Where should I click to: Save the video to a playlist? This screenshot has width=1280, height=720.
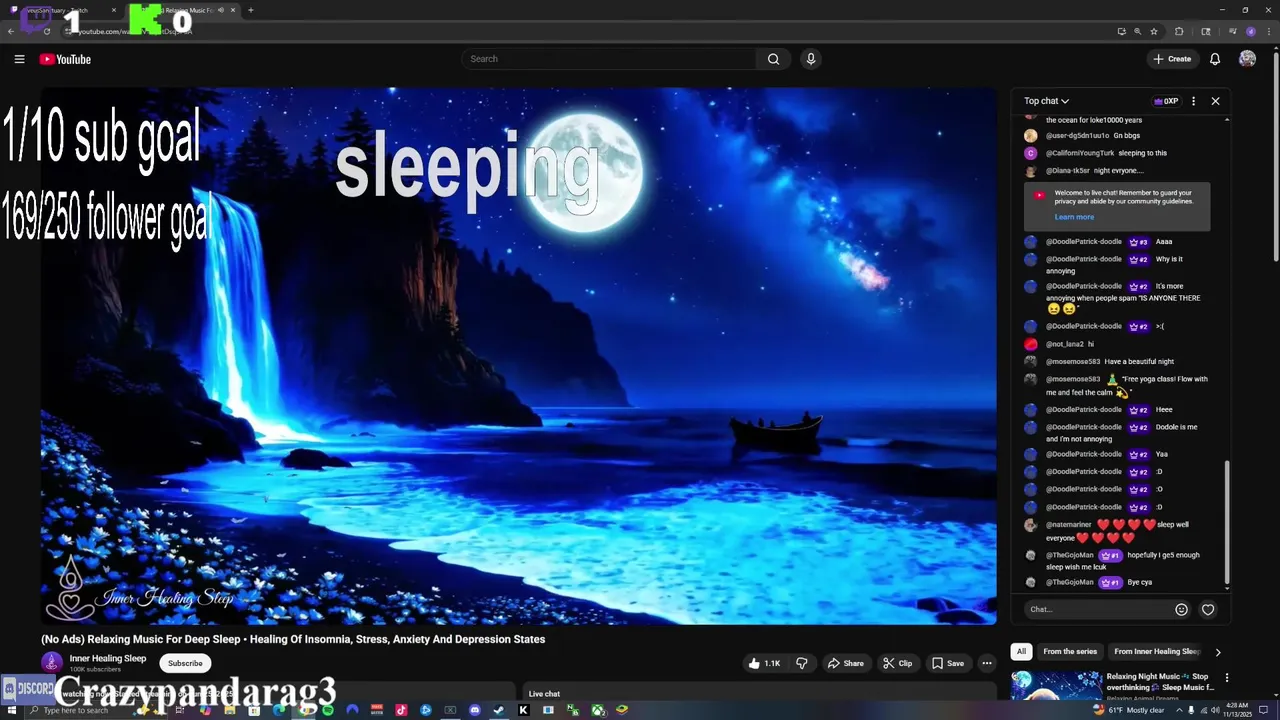point(948,663)
